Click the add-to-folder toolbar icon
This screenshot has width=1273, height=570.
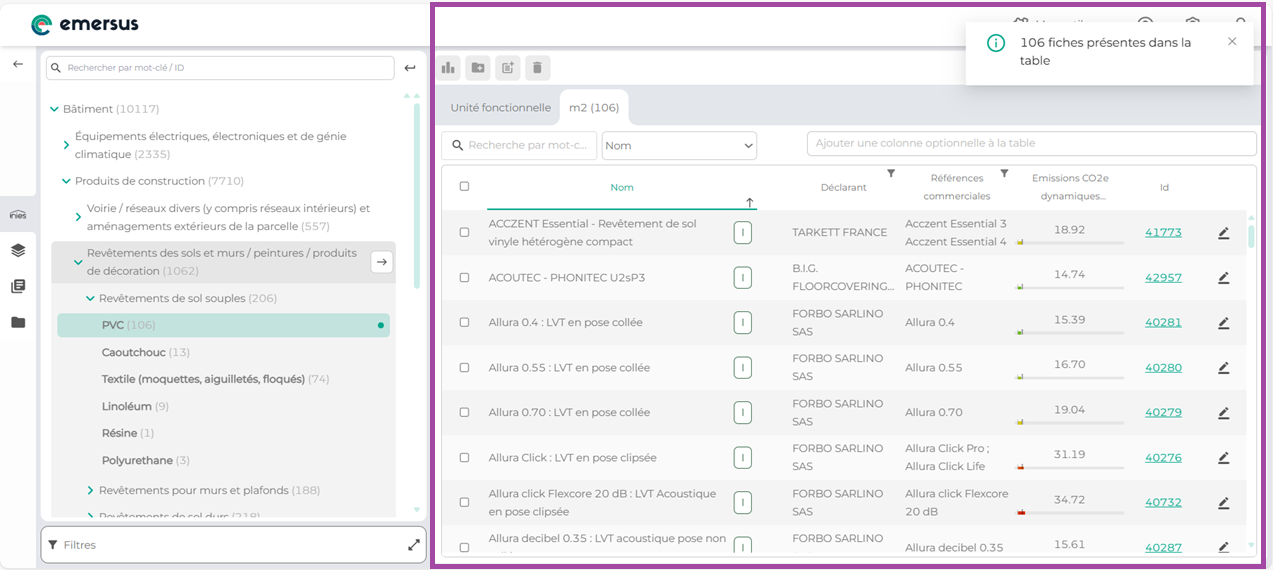(x=478, y=68)
